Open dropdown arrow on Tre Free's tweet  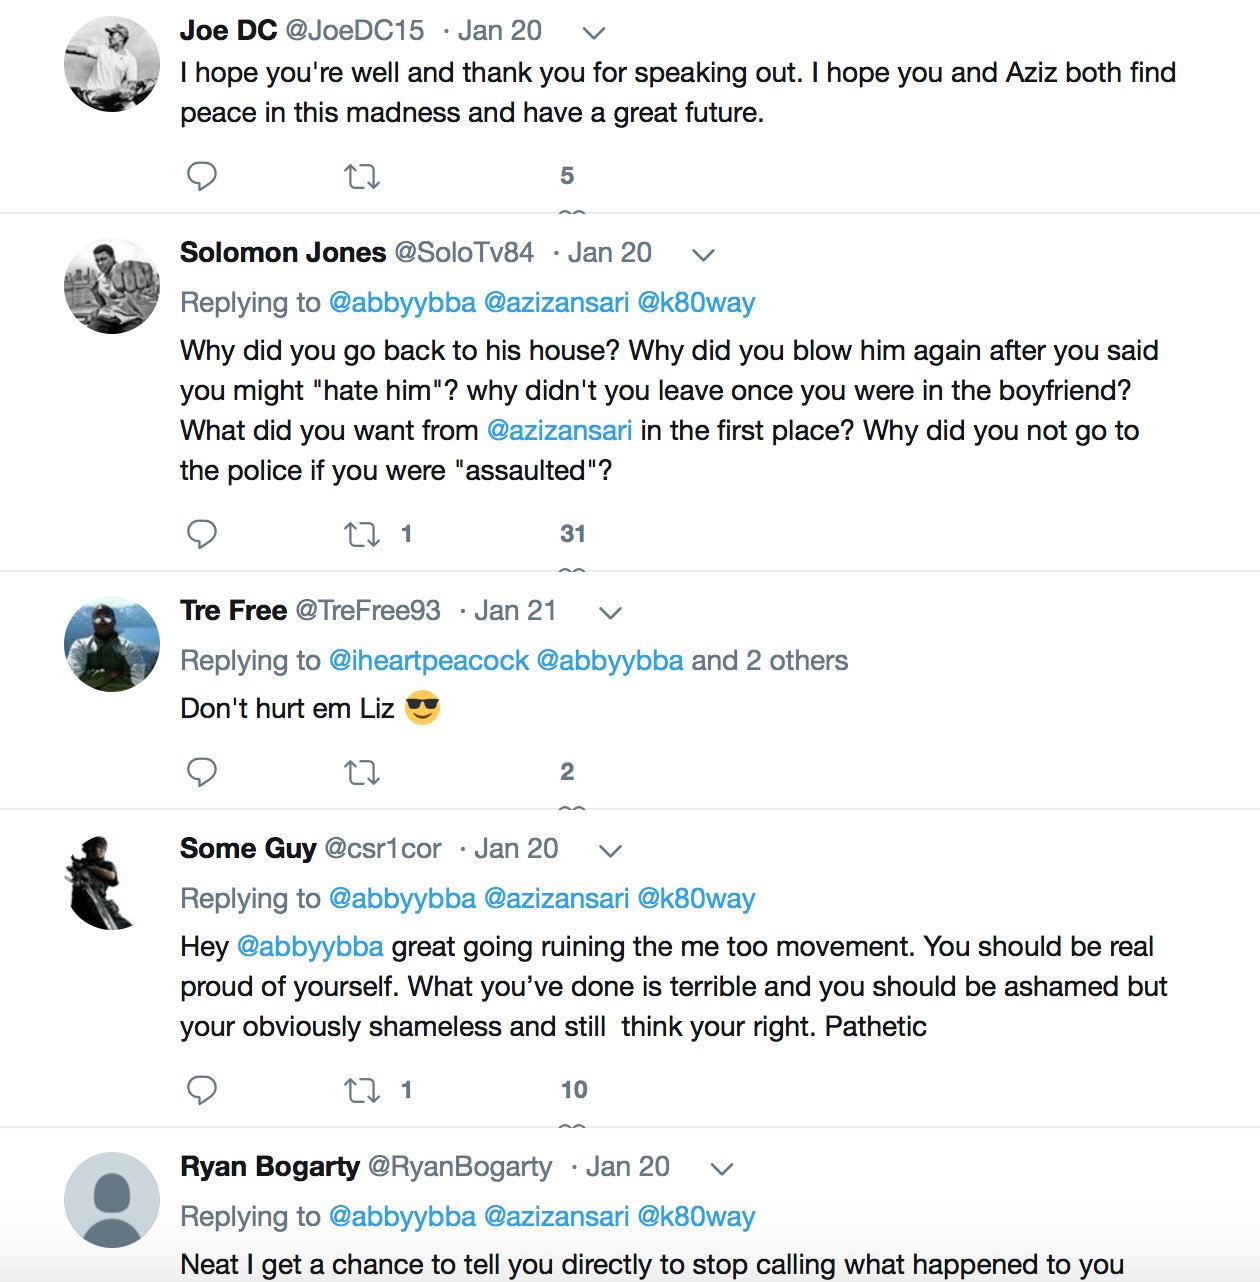[x=610, y=613]
